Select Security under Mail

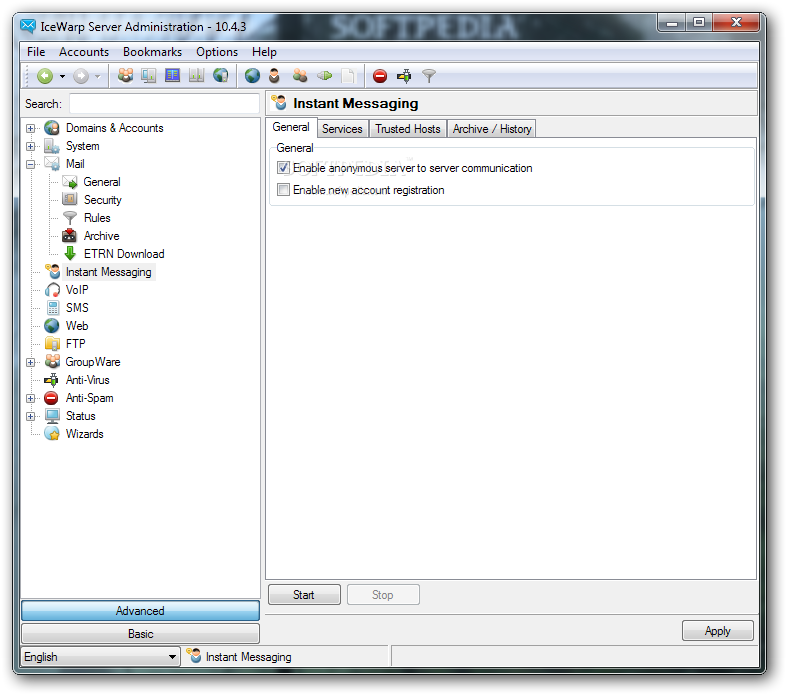point(102,200)
